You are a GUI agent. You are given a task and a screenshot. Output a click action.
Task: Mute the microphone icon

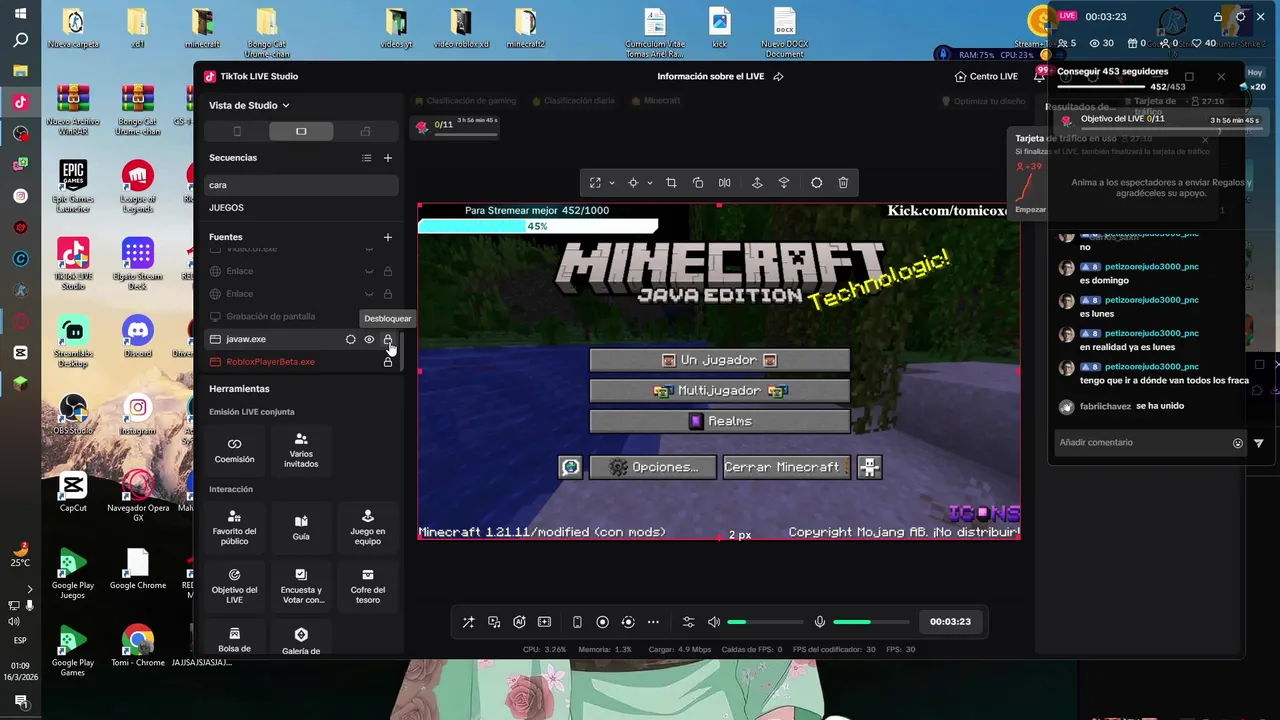tap(820, 622)
